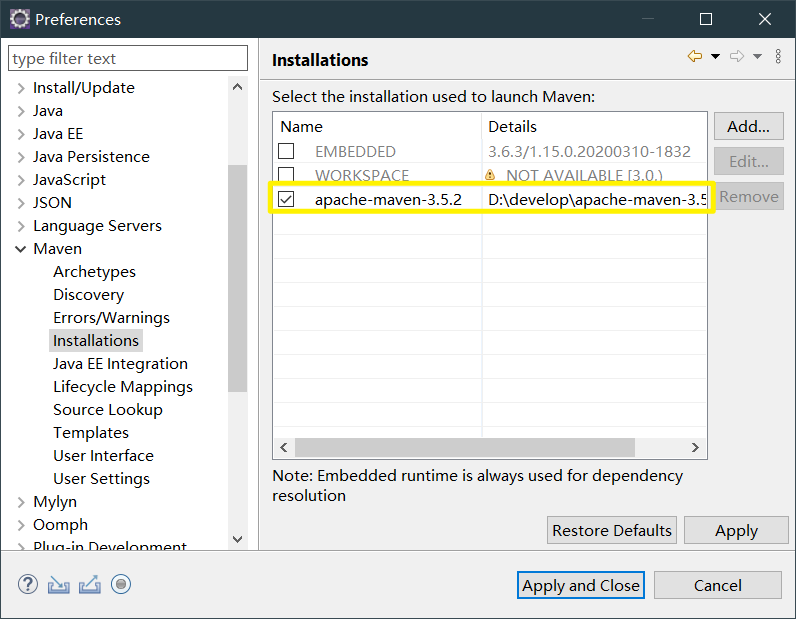Open the back history dropdown arrow
Screen dimensions: 796x619
pyautogui.click(x=715, y=57)
